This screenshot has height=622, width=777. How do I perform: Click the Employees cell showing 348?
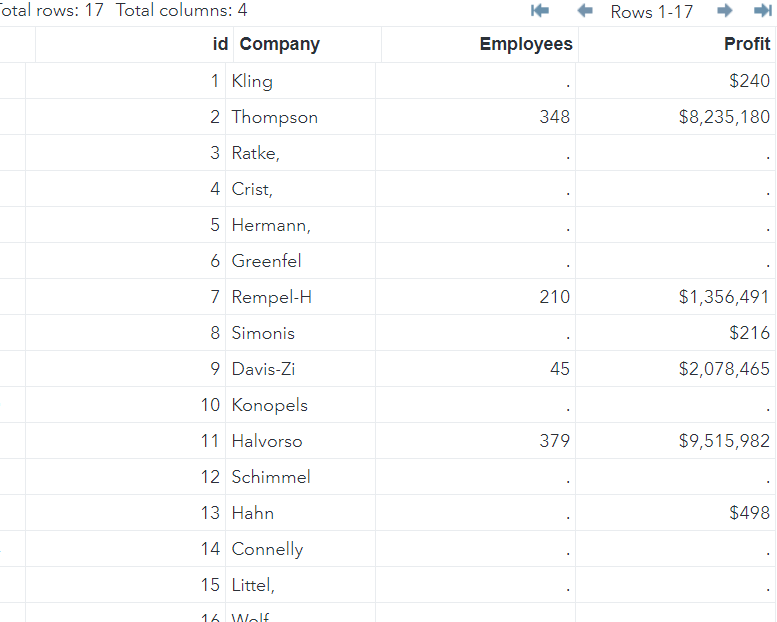tap(554, 117)
